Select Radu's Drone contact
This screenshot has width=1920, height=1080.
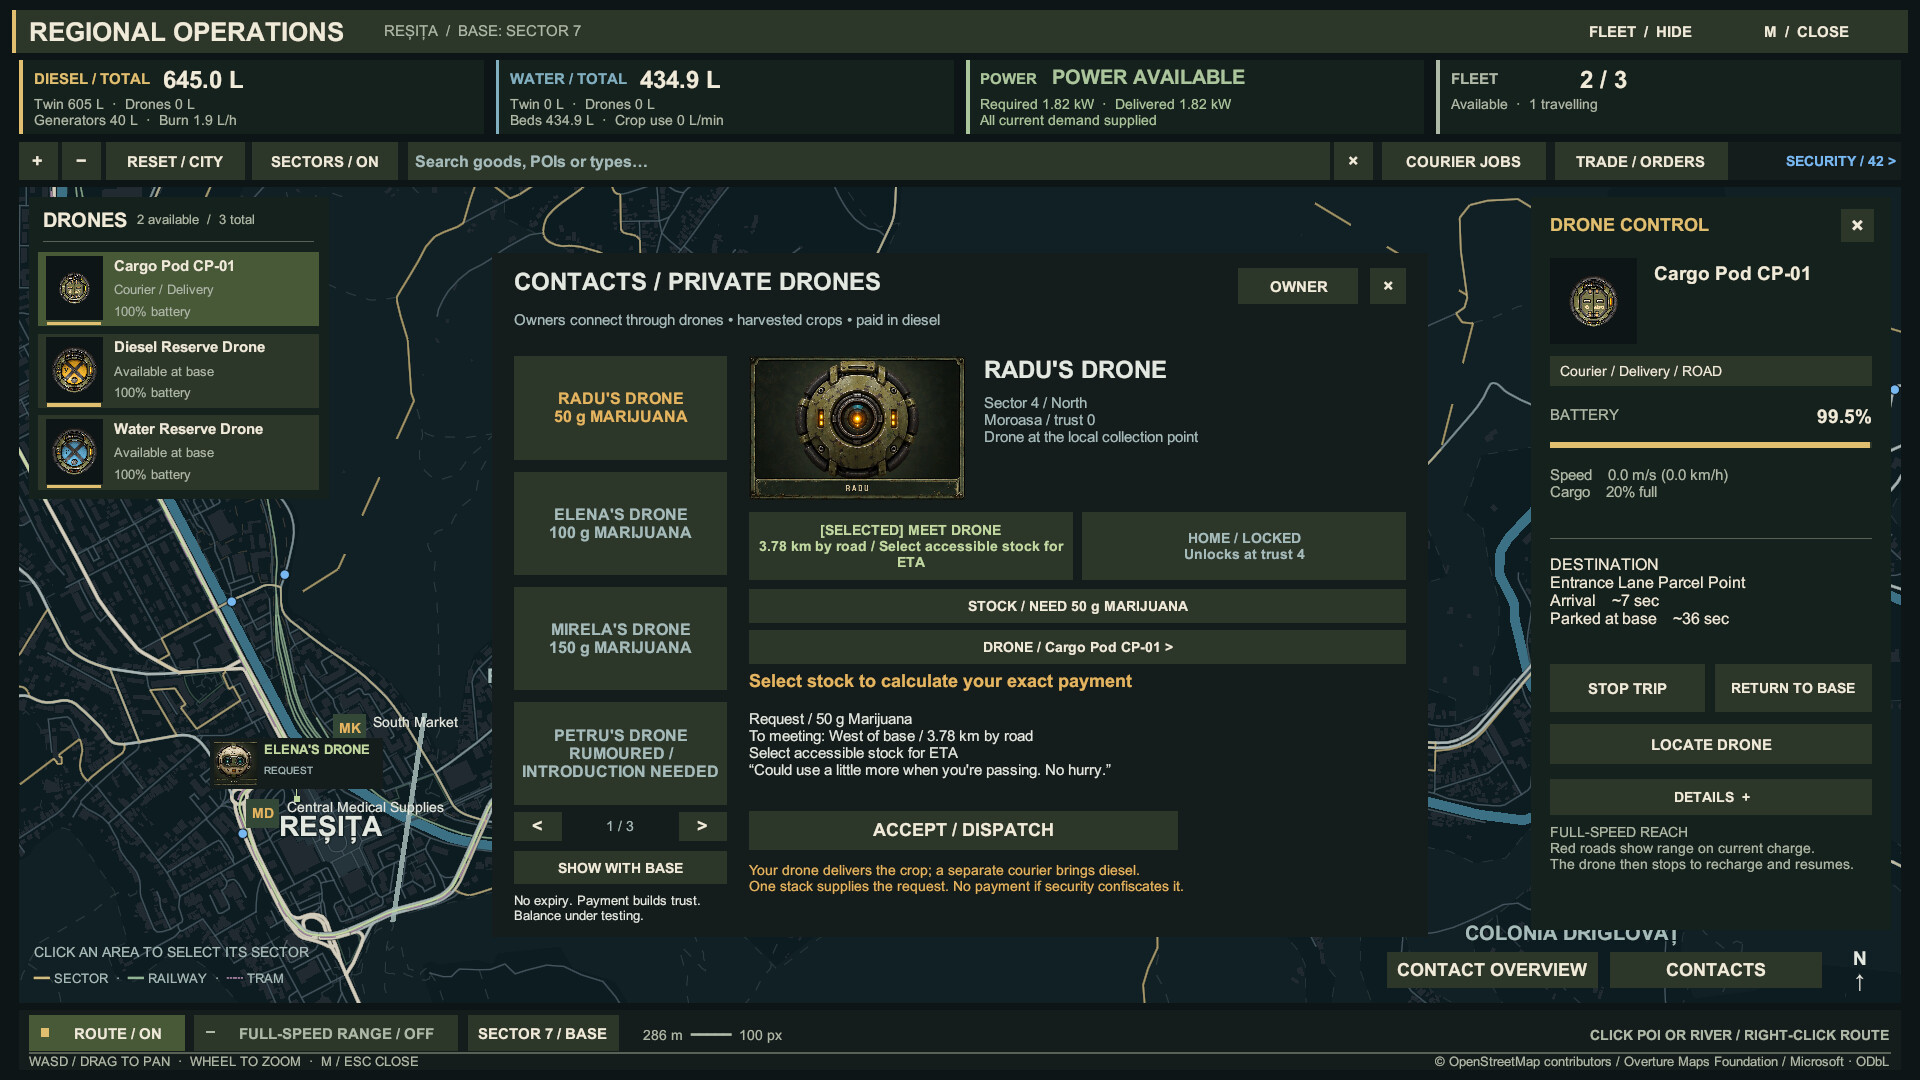point(620,408)
